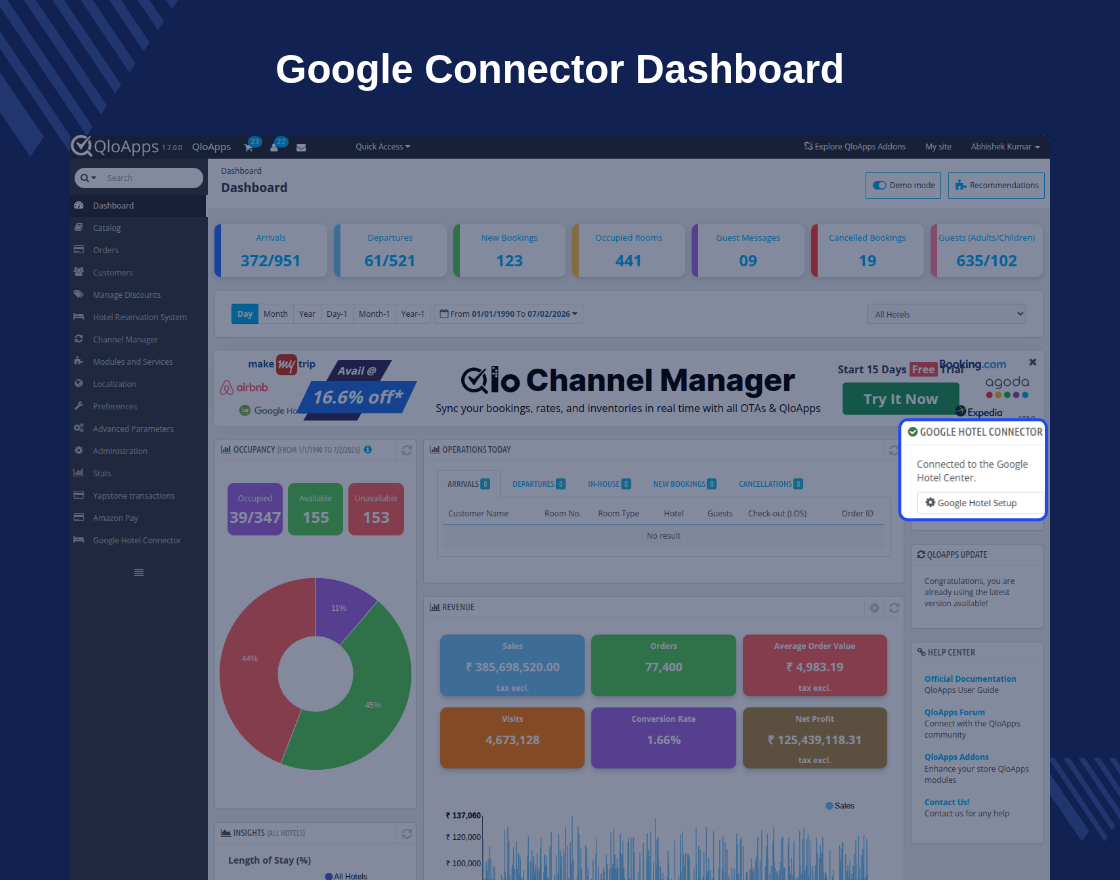
Task: Switch to the In-House operations tab
Action: (x=609, y=484)
